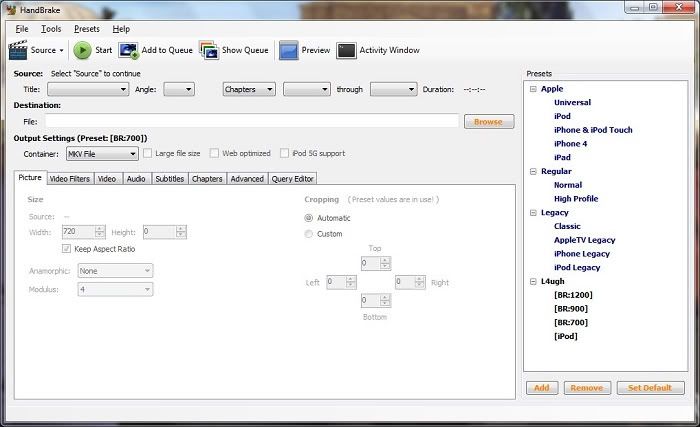This screenshot has width=700, height=427.
Task: Click the Right crop value stepper
Action: pyautogui.click(x=420, y=282)
